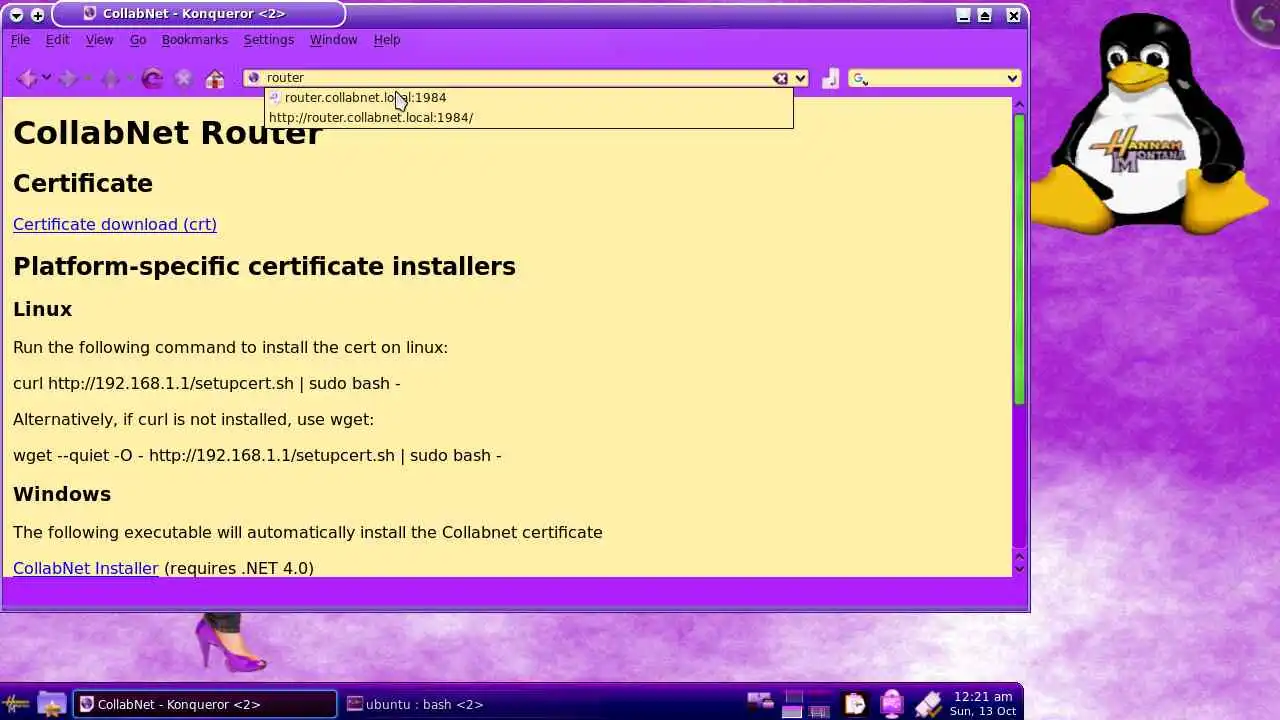The image size is (1280, 720).
Task: Click the 'Platform-specific certificate installers' heading
Action: (x=264, y=266)
